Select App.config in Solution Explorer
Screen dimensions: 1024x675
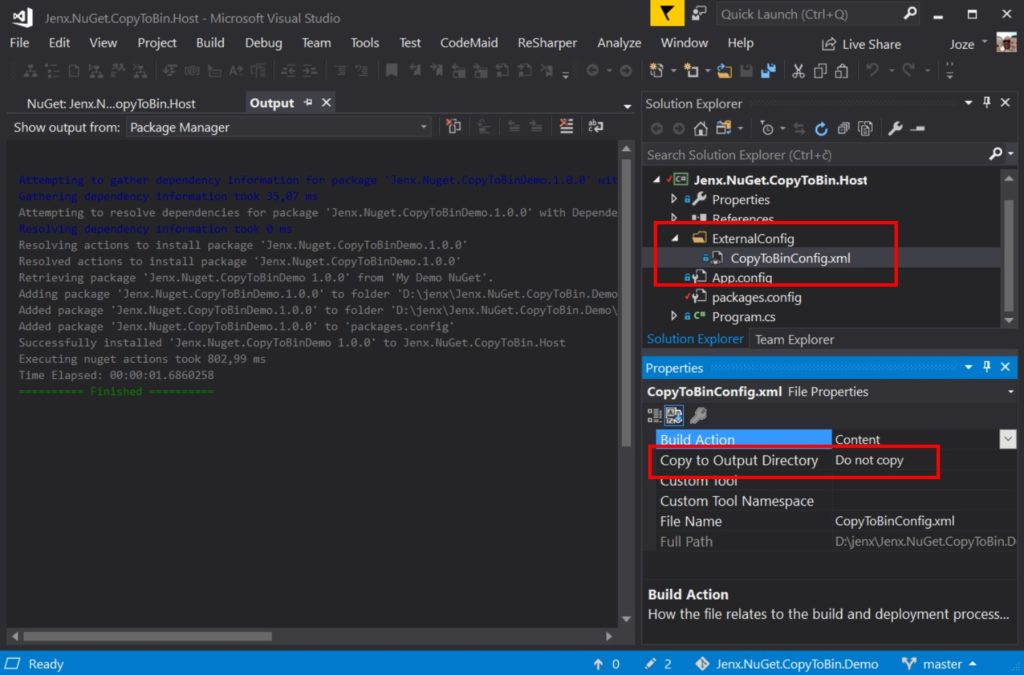(742, 277)
